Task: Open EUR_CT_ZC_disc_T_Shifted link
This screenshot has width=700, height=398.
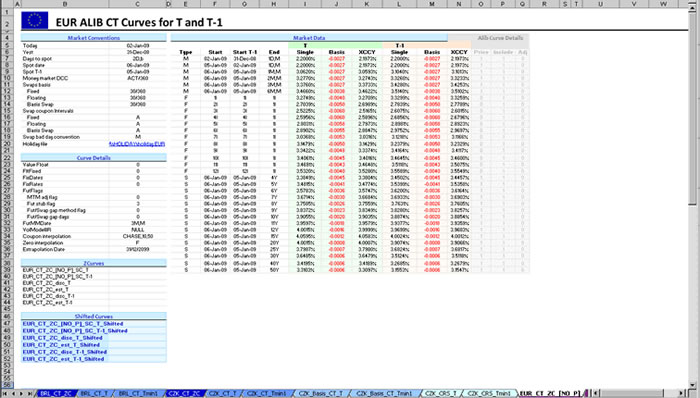Action: (62, 338)
